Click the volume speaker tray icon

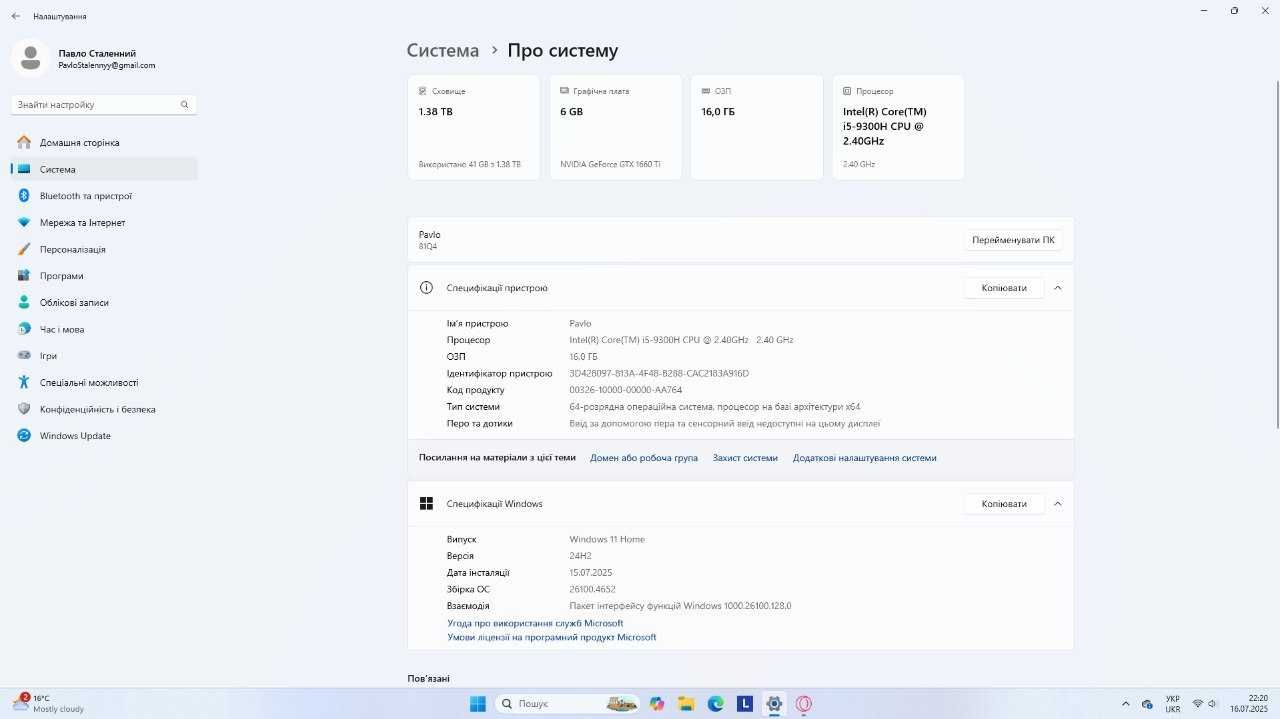click(1215, 704)
